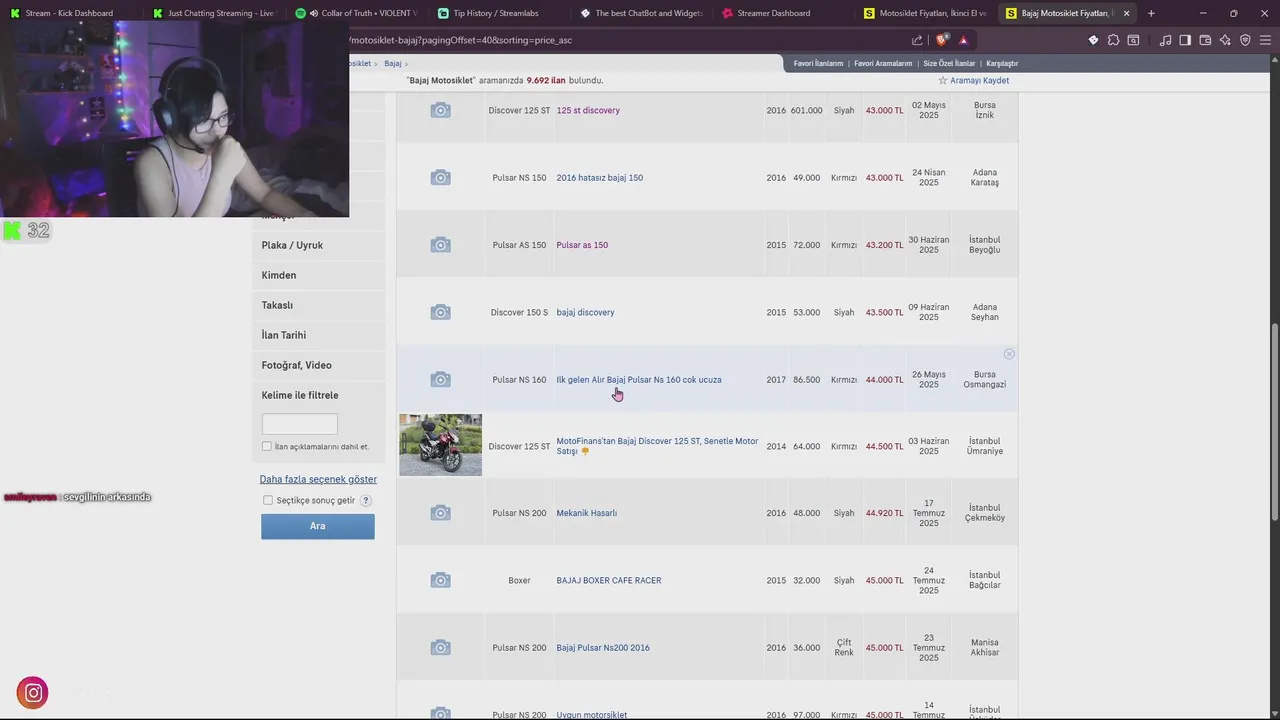Open the Brave Wallet icon
The image size is (1280, 720).
(x=1205, y=40)
